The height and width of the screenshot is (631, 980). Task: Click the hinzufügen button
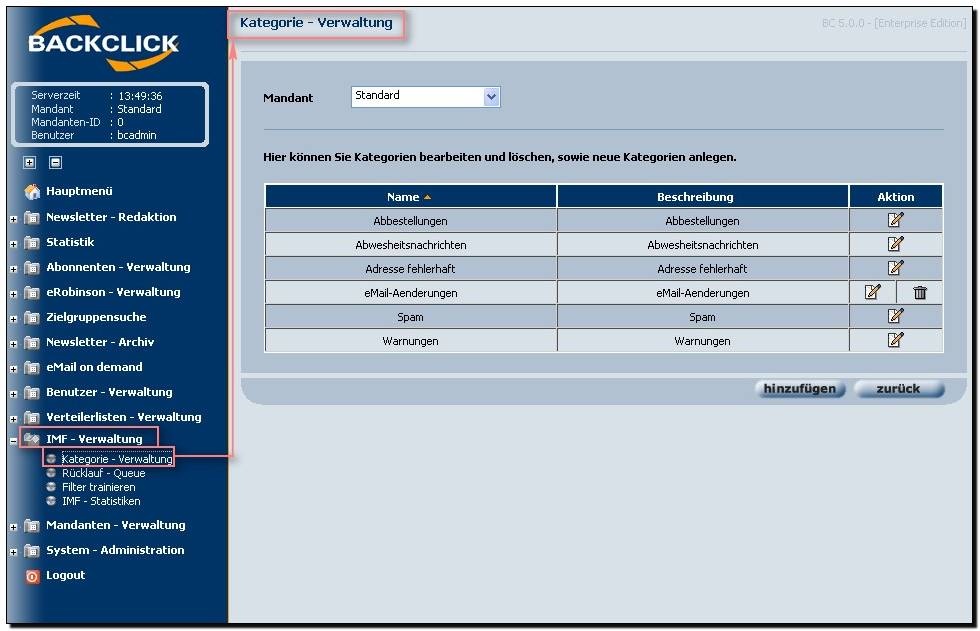tap(800, 389)
